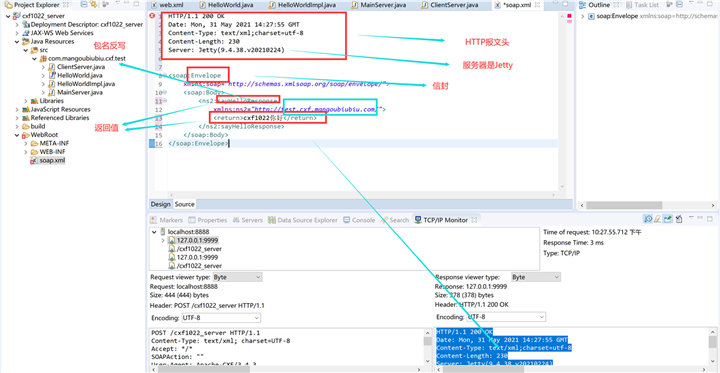
Task: Close the soap.xml editor tab
Action: pos(536,5)
